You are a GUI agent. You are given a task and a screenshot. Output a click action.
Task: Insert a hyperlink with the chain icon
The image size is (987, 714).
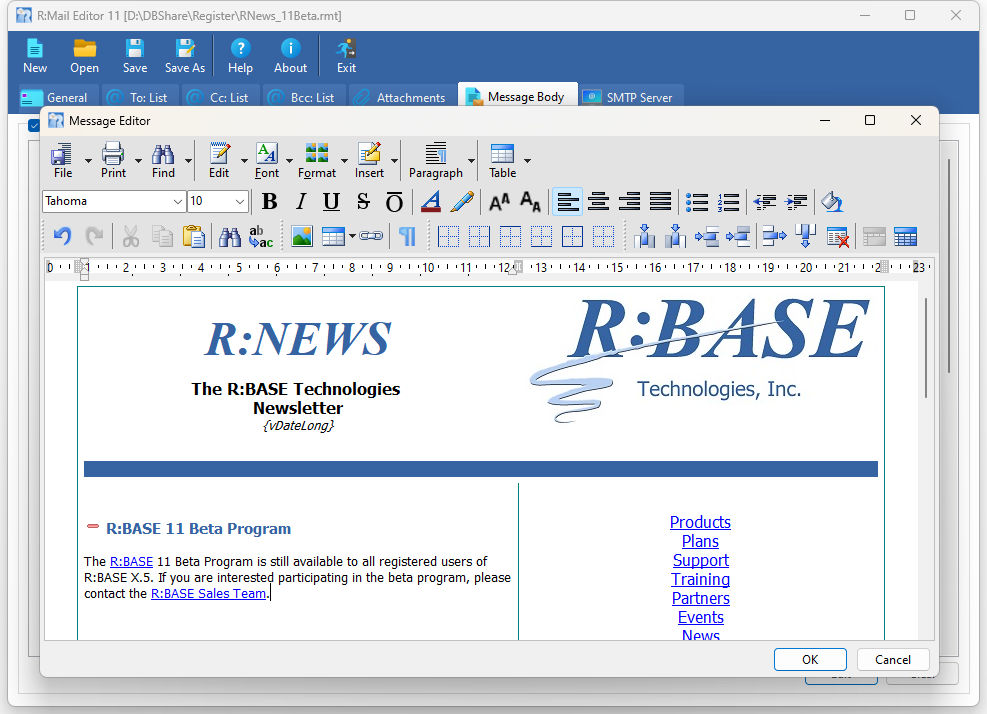pyautogui.click(x=371, y=236)
